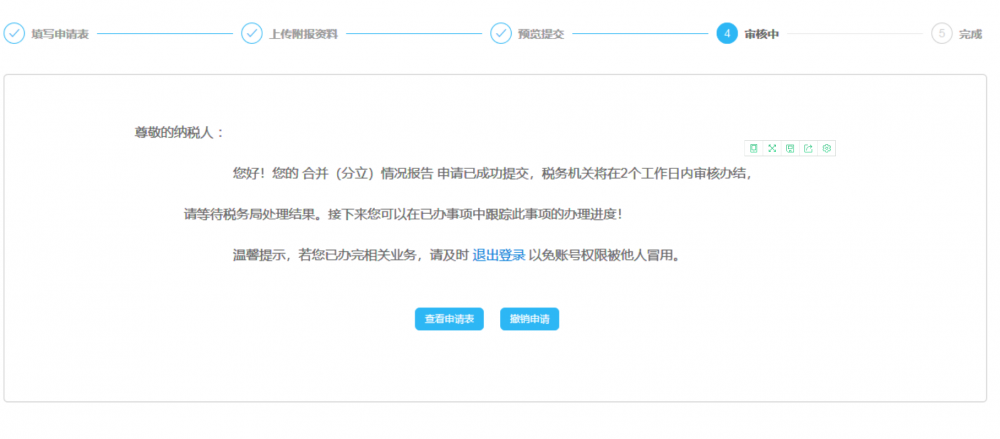
Task: Select the 审核中 step label
Action: pos(761,34)
